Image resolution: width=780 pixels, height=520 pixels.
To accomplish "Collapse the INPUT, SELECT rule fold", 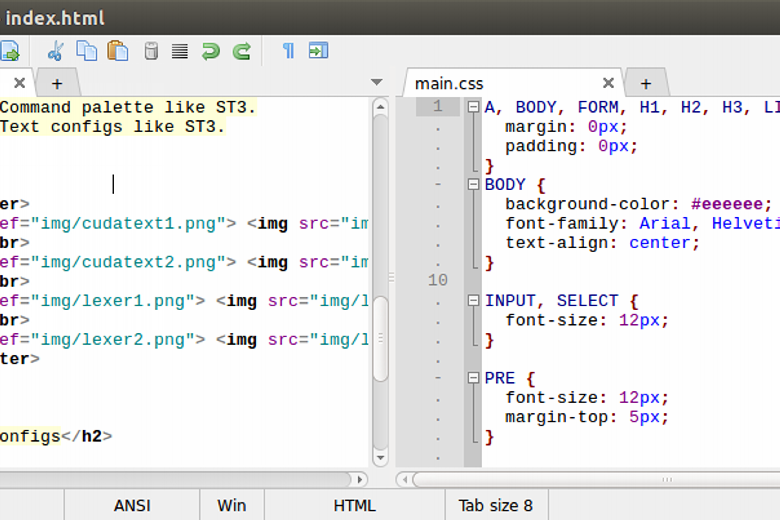I will tap(473, 301).
